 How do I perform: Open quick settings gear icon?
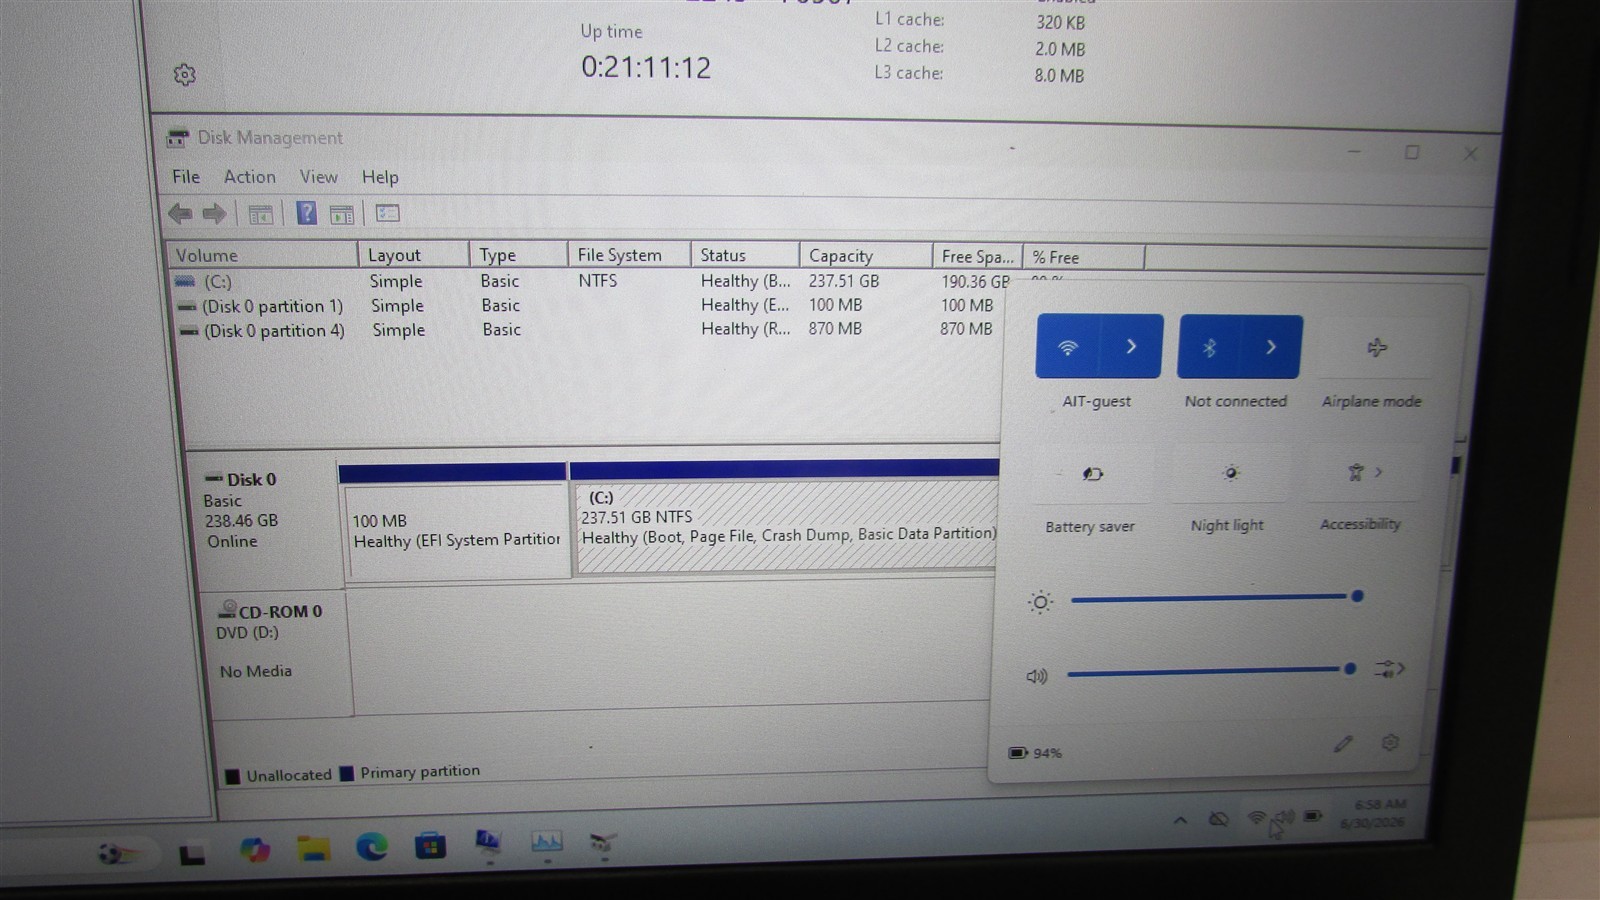pos(1390,743)
